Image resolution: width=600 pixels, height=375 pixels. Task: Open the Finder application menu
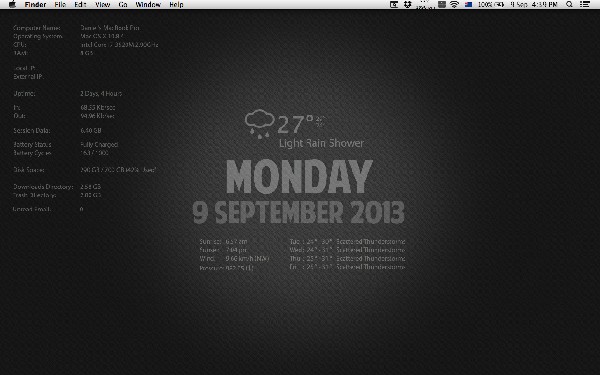[35, 5]
